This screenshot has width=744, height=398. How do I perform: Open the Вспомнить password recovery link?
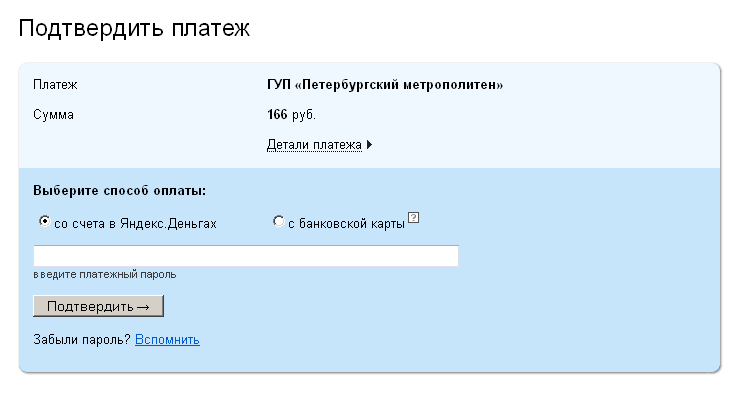(x=167, y=340)
